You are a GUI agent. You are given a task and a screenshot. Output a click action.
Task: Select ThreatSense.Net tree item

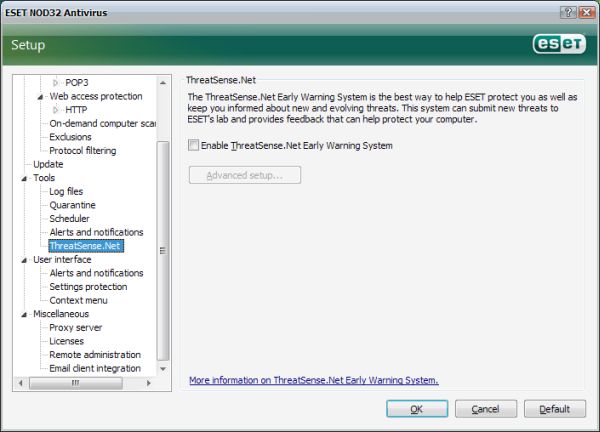pos(86,246)
